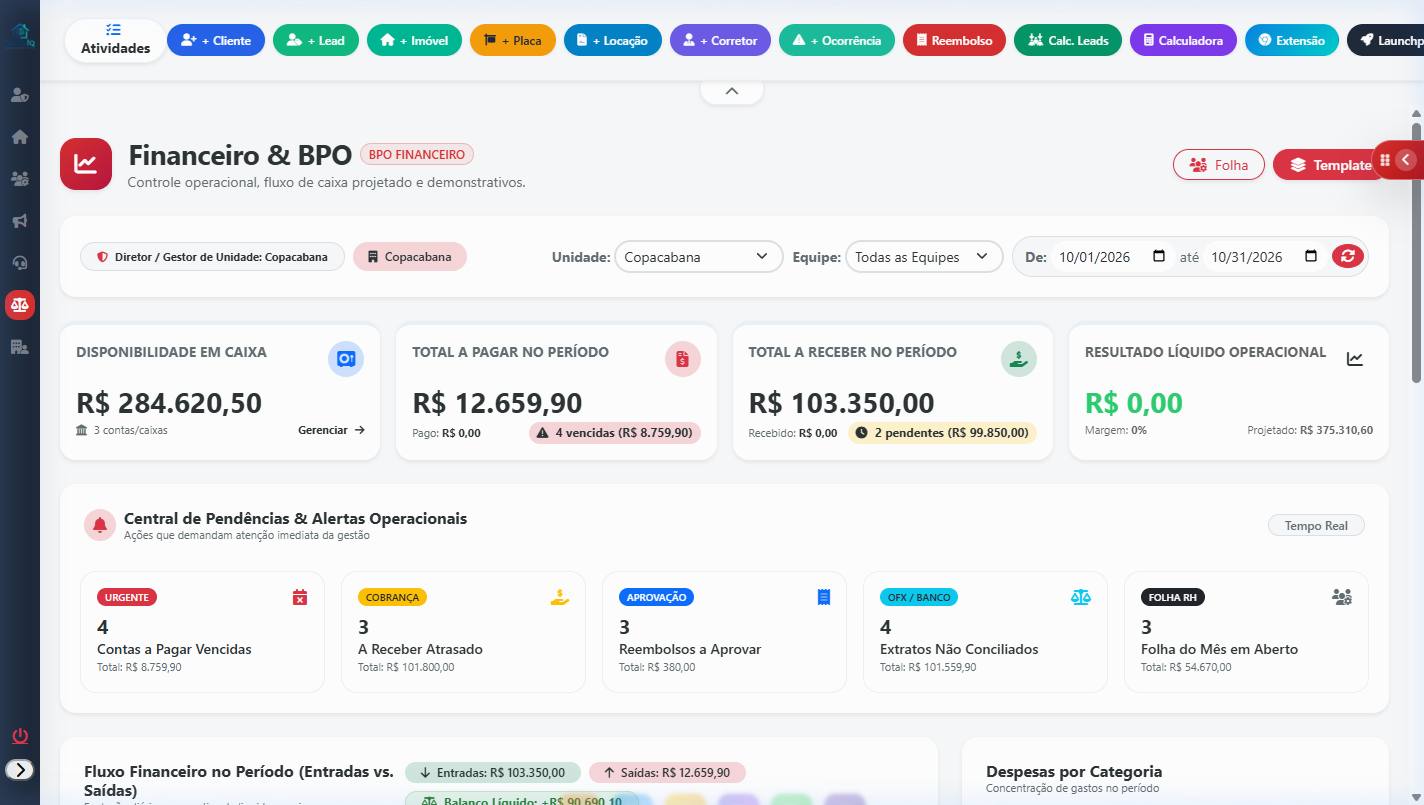Screen dimensions: 1424x805
Task: Click the Tempo Real badge
Action: tap(1316, 526)
